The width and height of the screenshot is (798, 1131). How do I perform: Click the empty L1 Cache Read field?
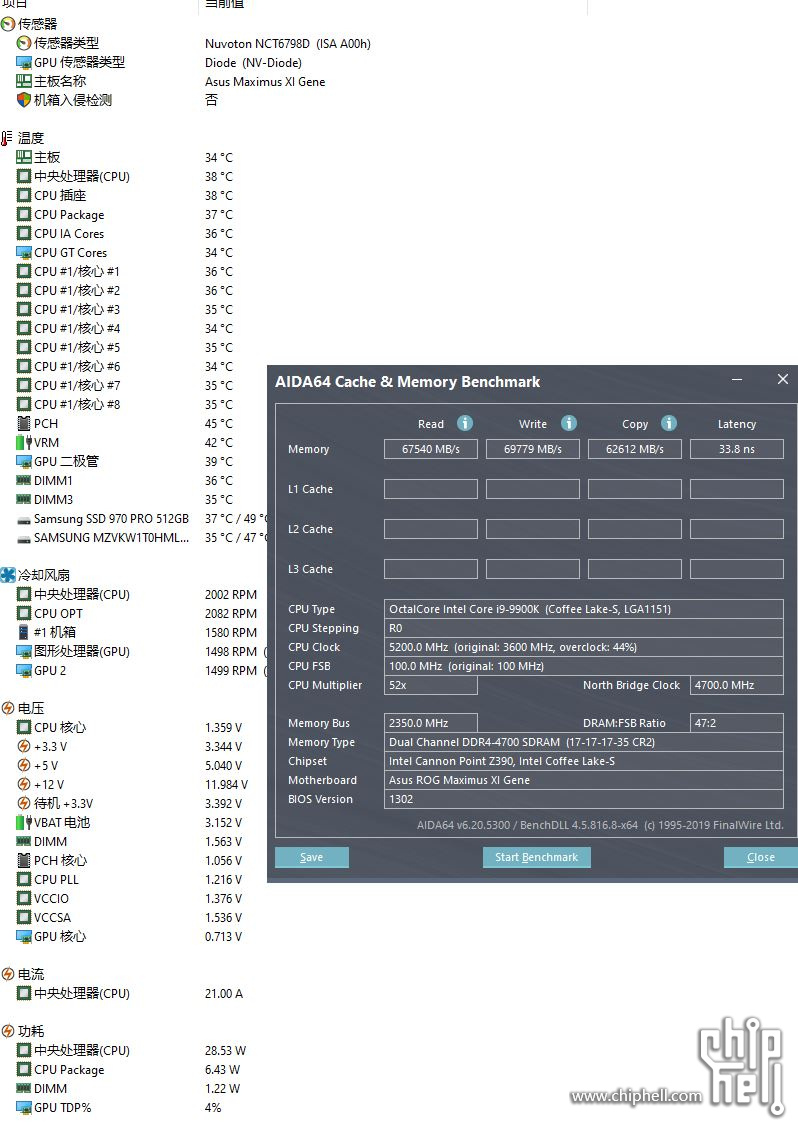[x=431, y=489]
